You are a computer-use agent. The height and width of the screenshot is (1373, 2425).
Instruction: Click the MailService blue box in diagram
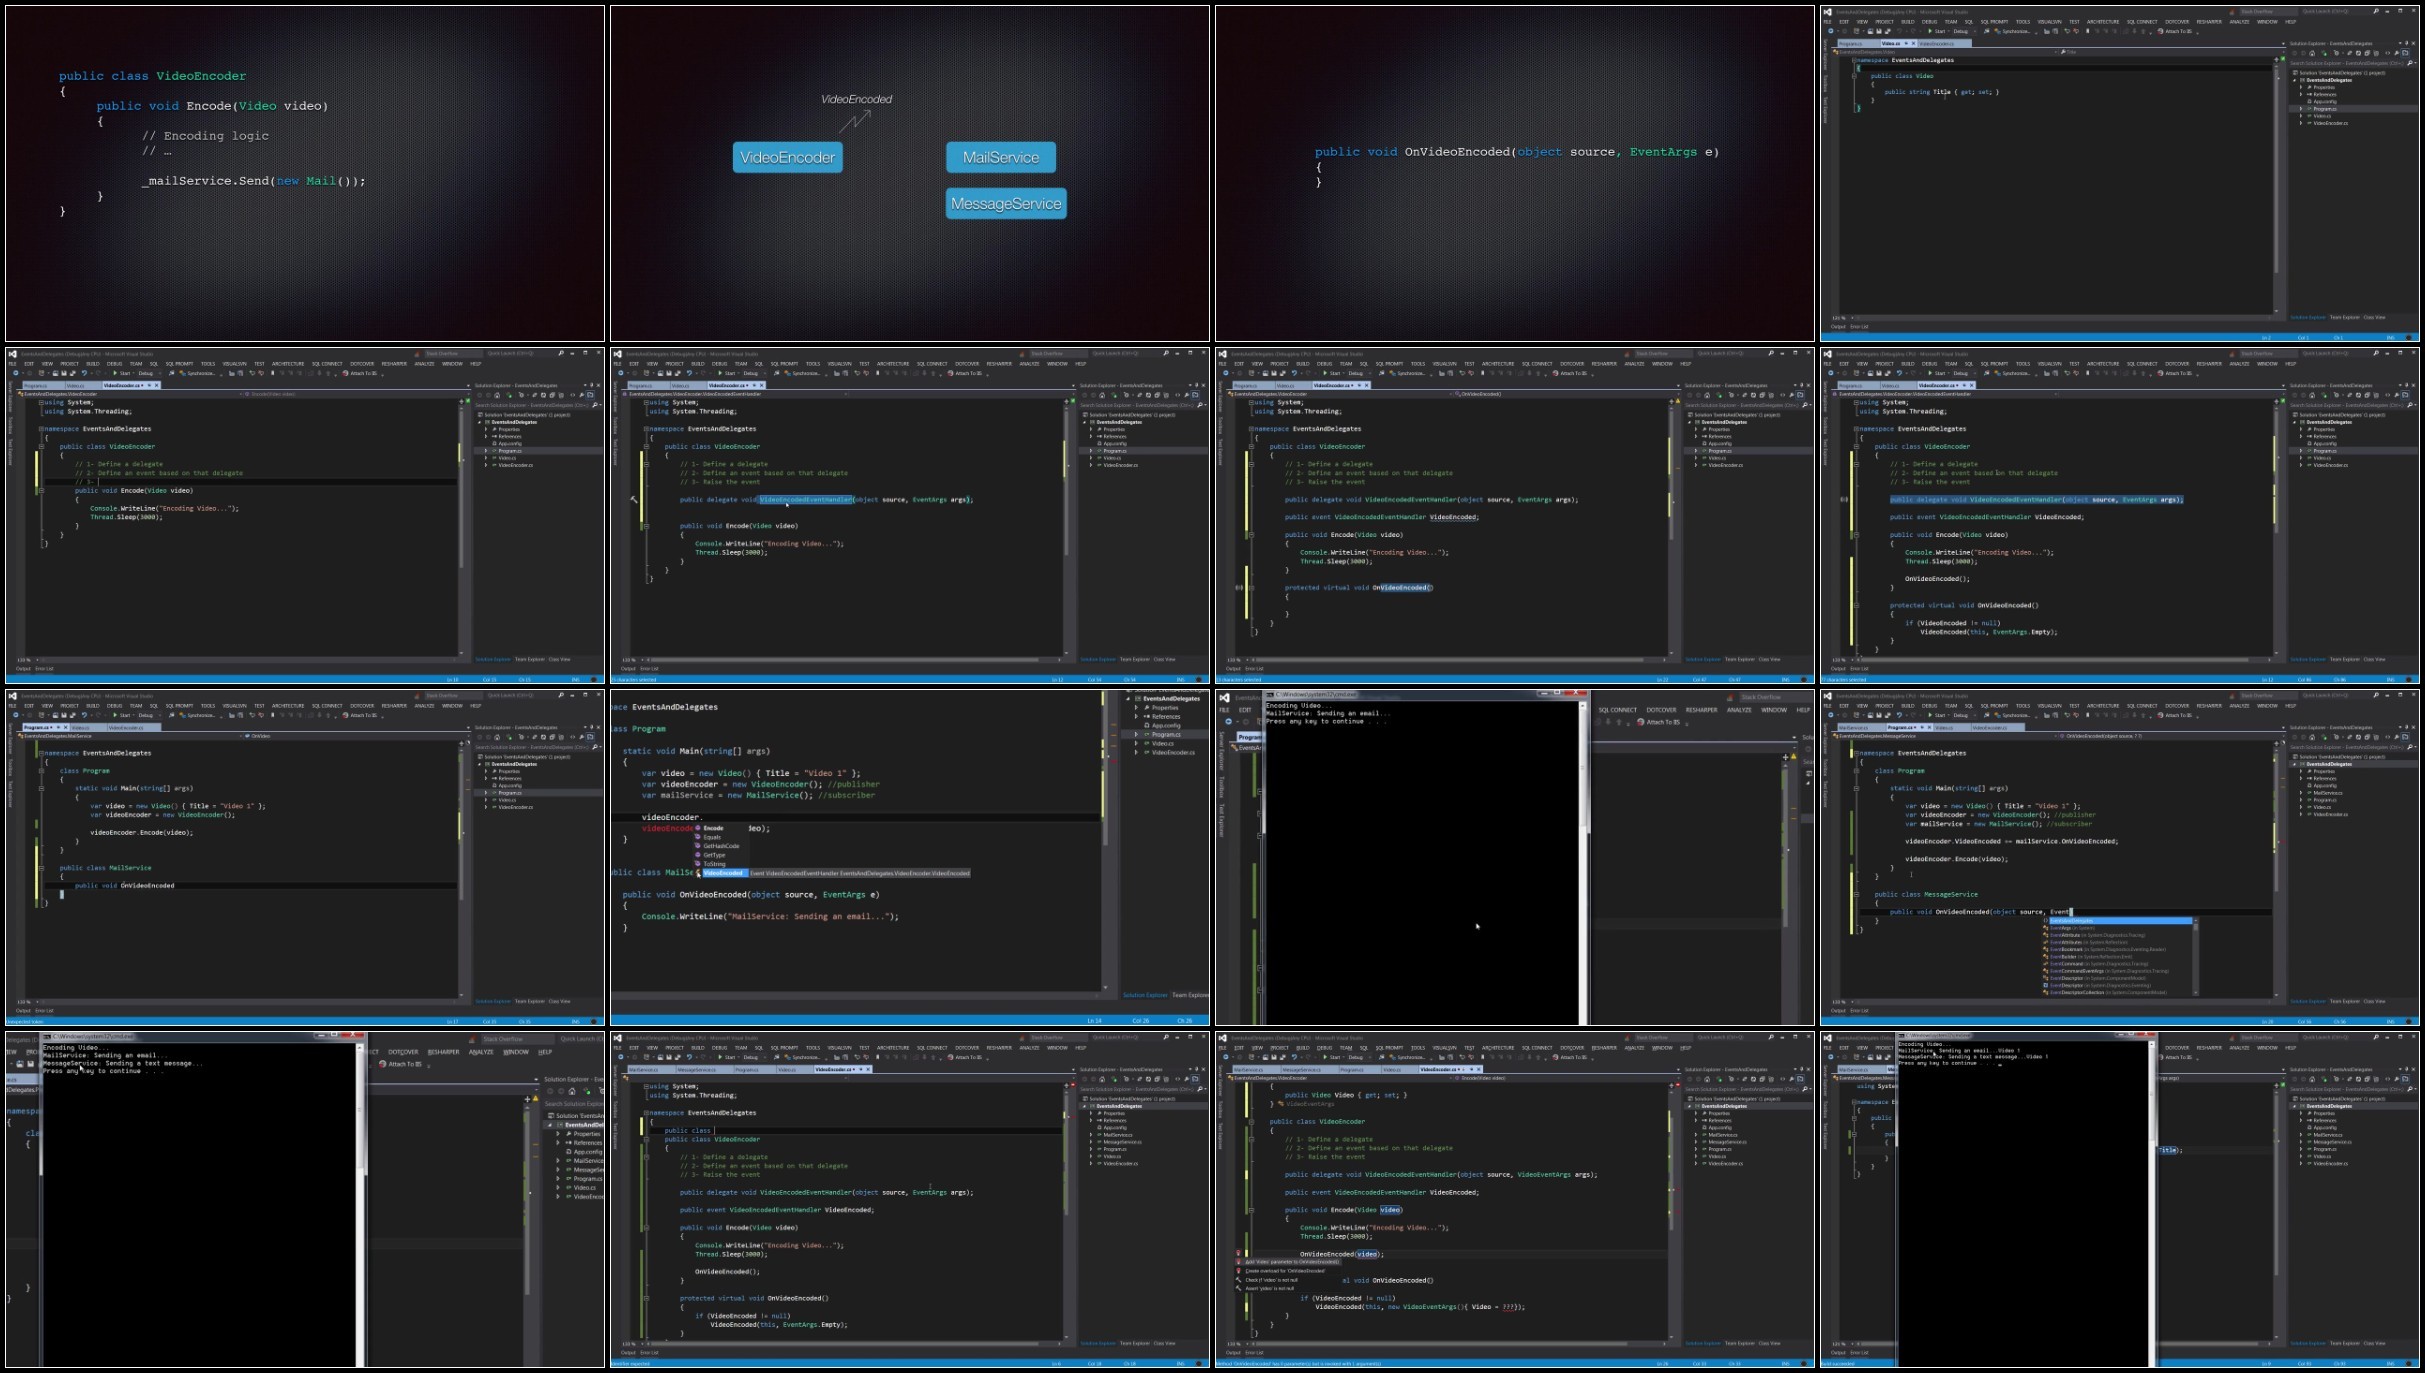(1000, 157)
